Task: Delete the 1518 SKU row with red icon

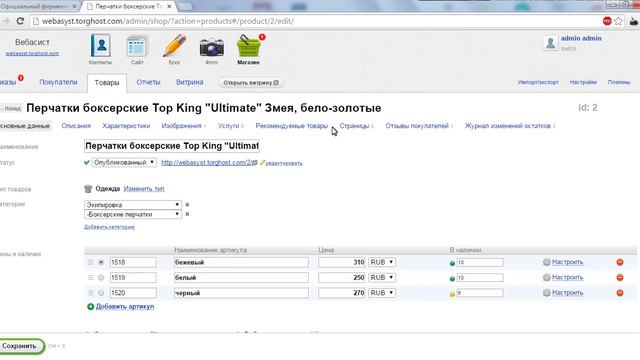Action: [620, 262]
